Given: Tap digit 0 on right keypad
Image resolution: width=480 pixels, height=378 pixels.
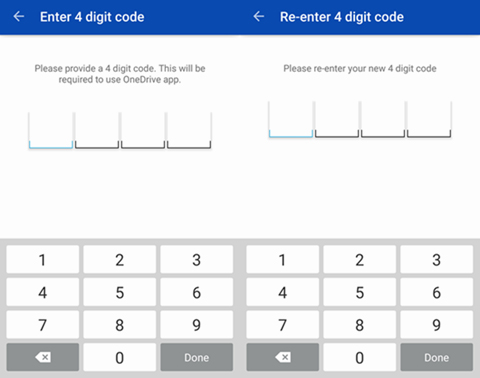Looking at the screenshot, I should point(360,357).
